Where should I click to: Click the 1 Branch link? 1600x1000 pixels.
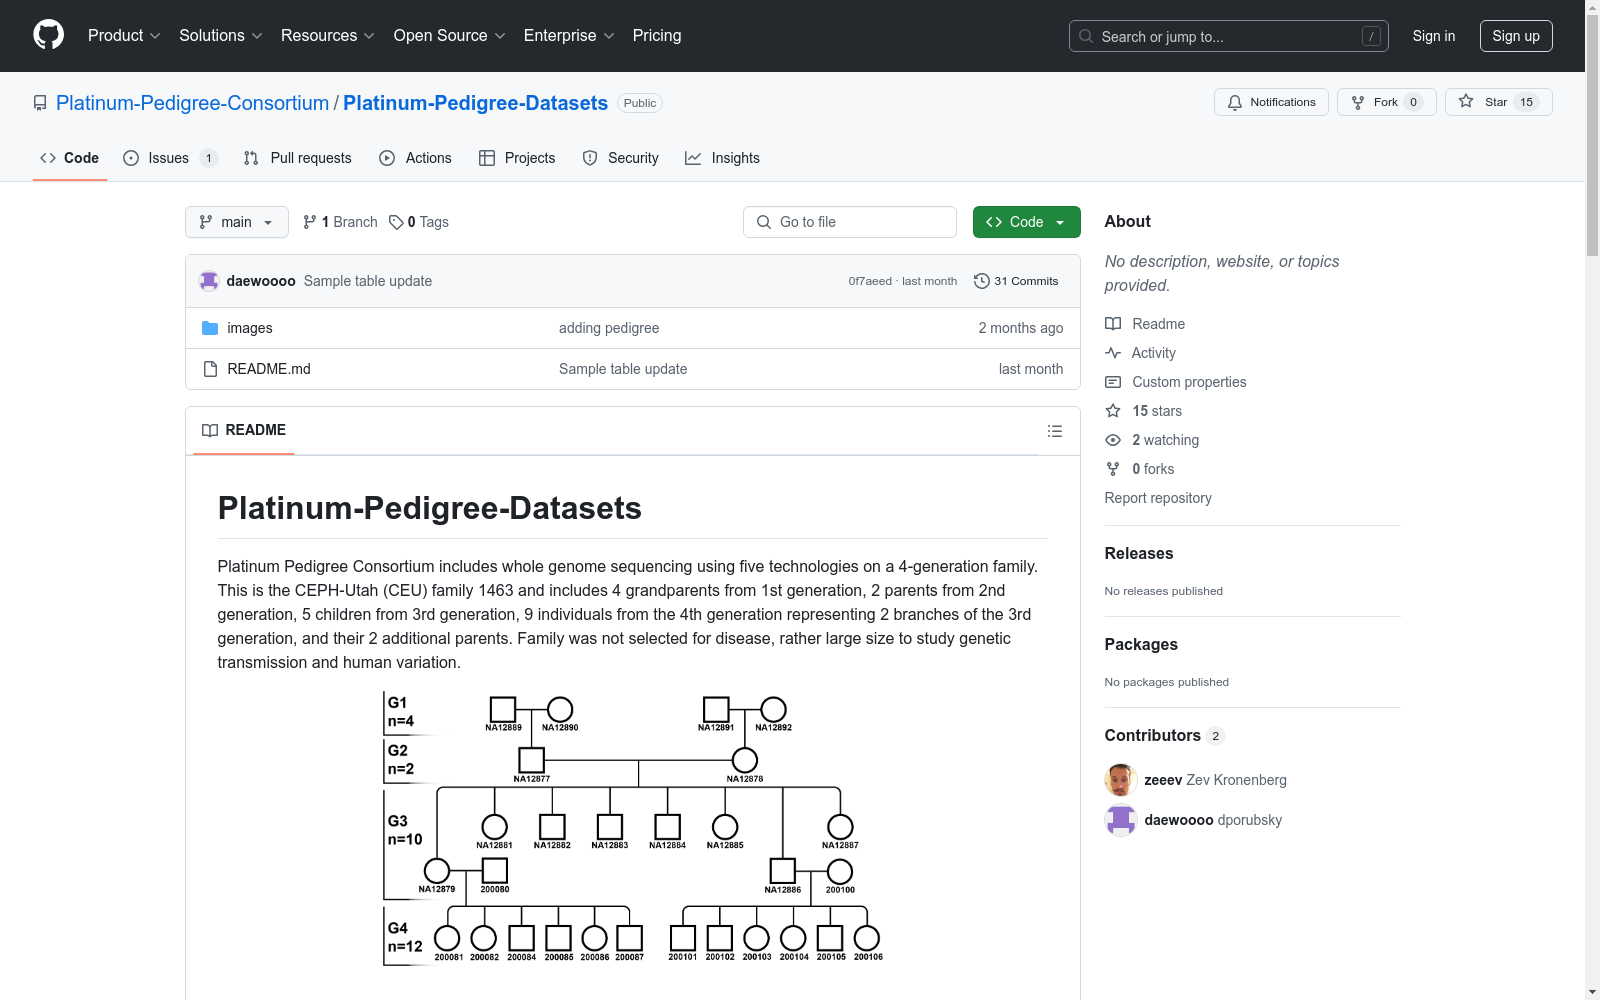tap(340, 222)
